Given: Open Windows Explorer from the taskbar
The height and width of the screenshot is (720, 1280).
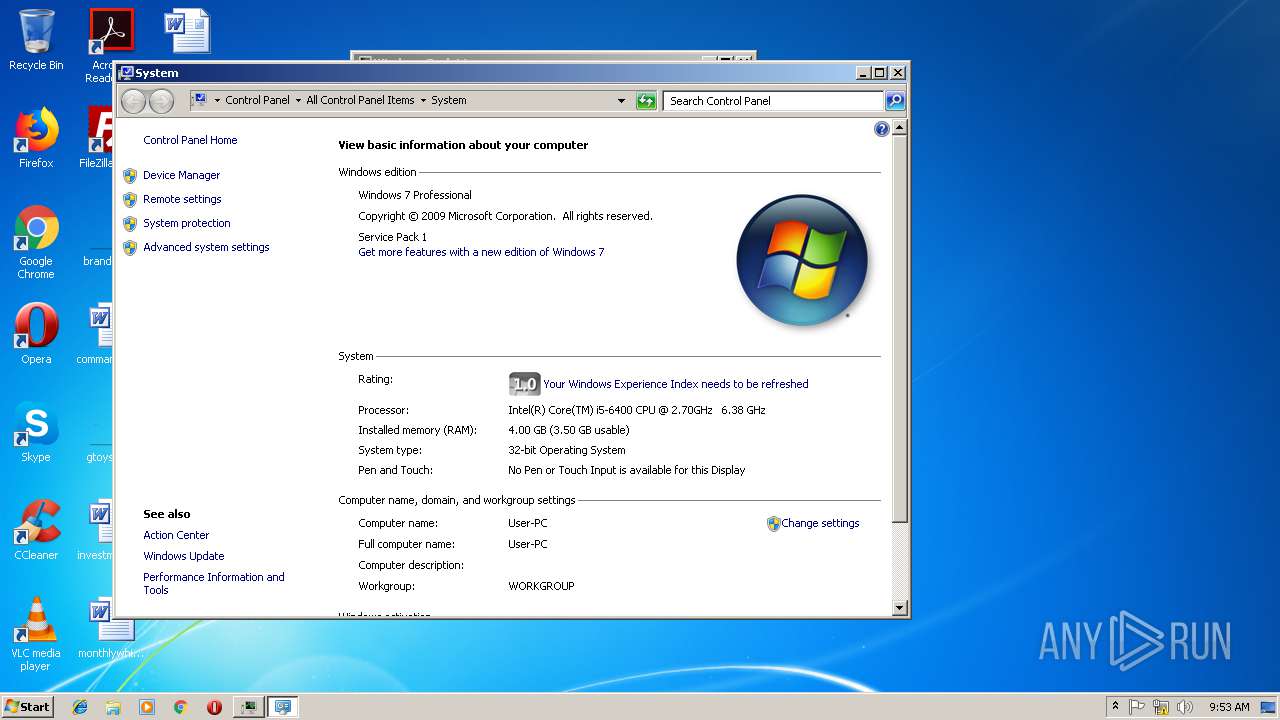Looking at the screenshot, I should tap(113, 707).
